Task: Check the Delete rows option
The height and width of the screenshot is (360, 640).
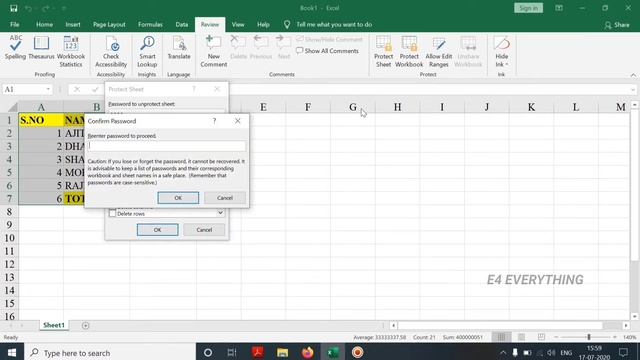Action: point(112,213)
